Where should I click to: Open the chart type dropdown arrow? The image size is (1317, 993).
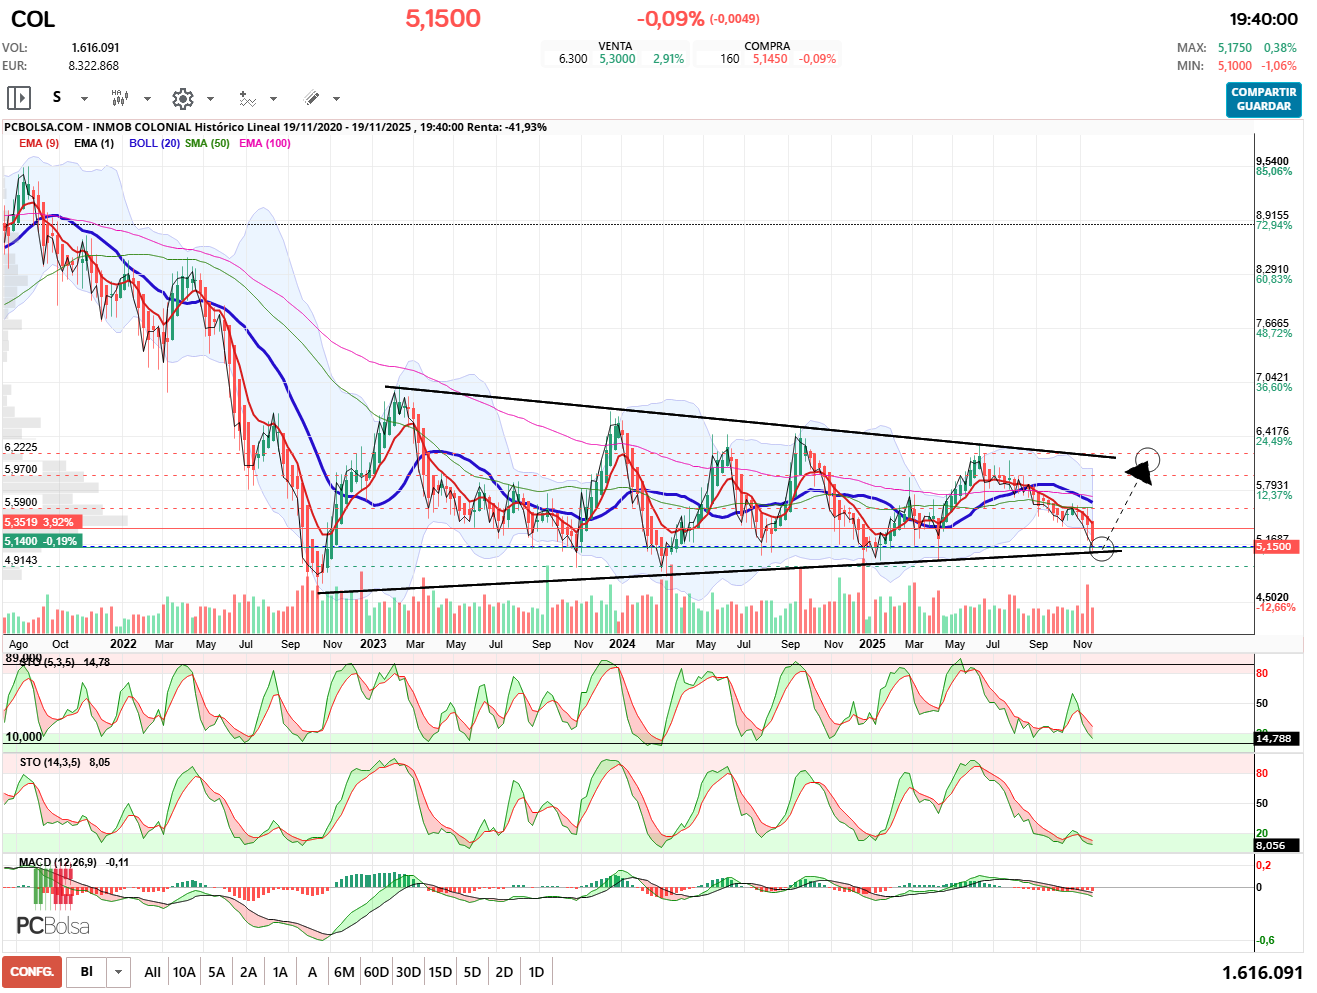pyautogui.click(x=148, y=99)
